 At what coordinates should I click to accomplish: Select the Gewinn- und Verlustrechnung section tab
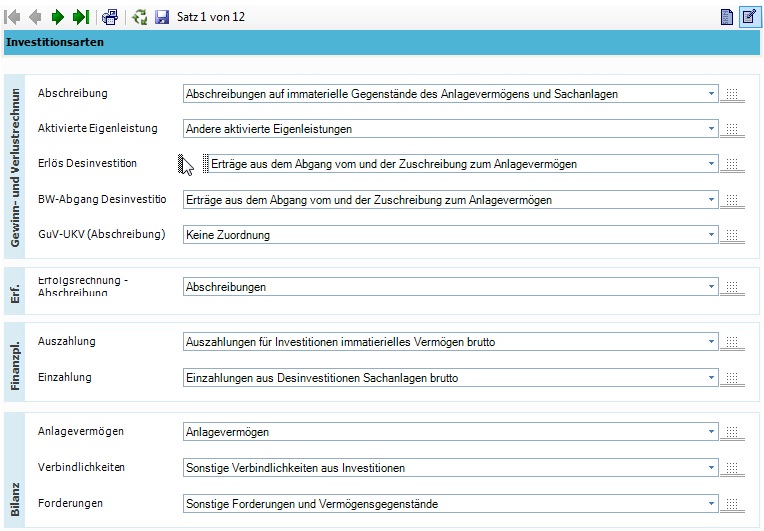[x=15, y=167]
